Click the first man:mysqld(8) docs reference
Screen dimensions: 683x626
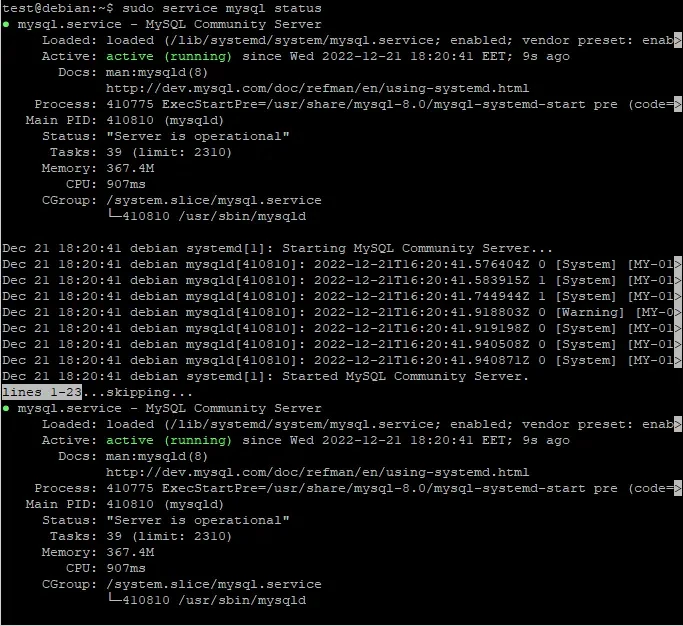153,72
